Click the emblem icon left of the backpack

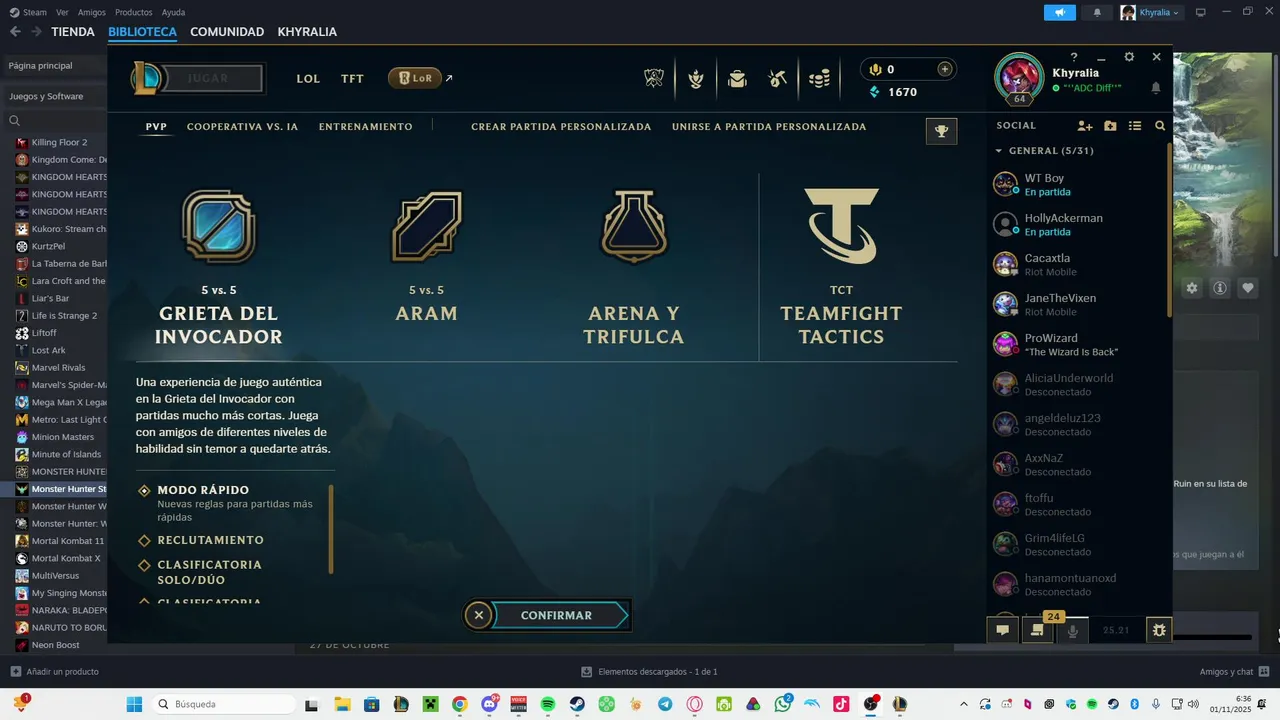pos(696,78)
